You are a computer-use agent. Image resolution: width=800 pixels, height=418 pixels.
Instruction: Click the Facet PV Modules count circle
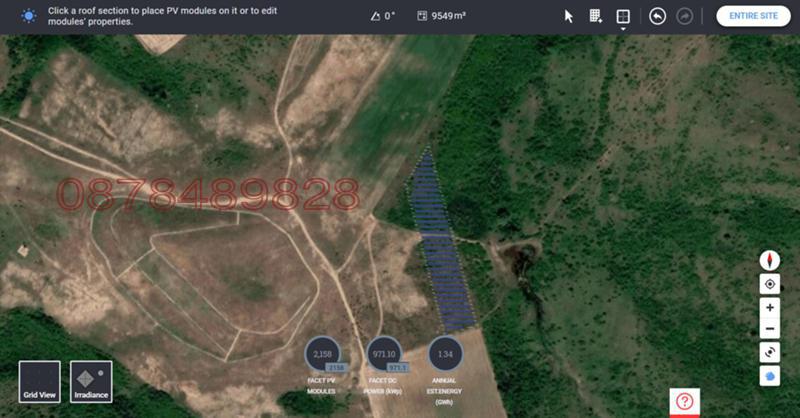(x=322, y=354)
